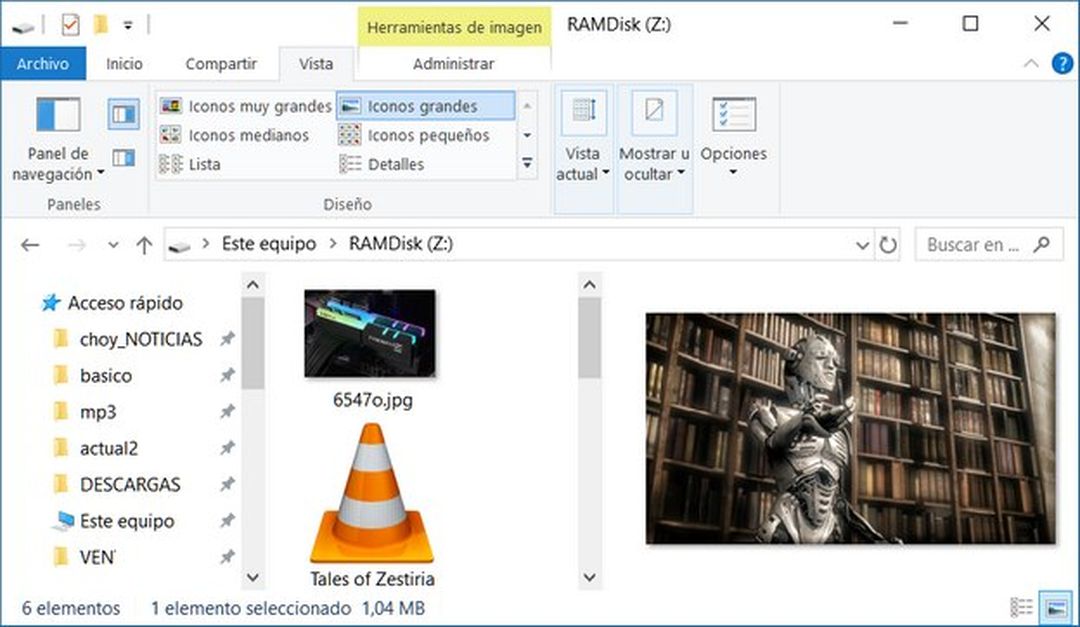Switch to the Compartir tab
Image resolution: width=1080 pixels, height=627 pixels.
221,63
